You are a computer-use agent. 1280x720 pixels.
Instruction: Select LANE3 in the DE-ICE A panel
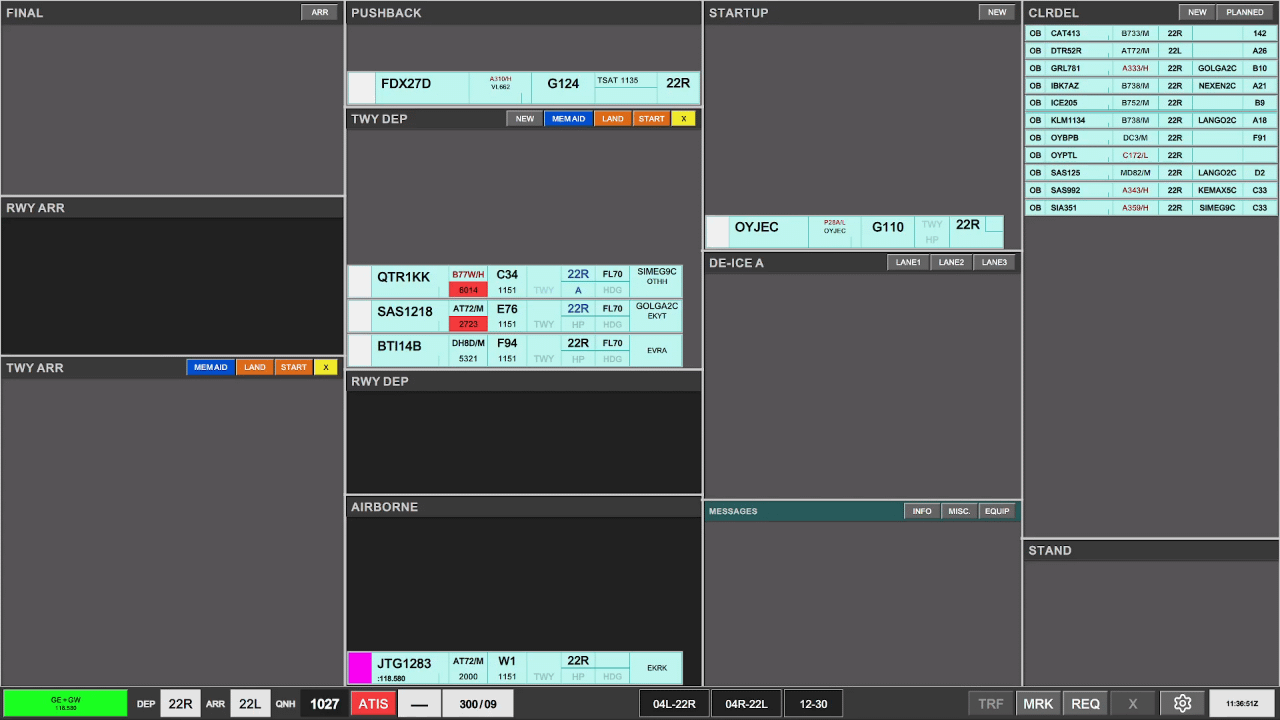(995, 263)
